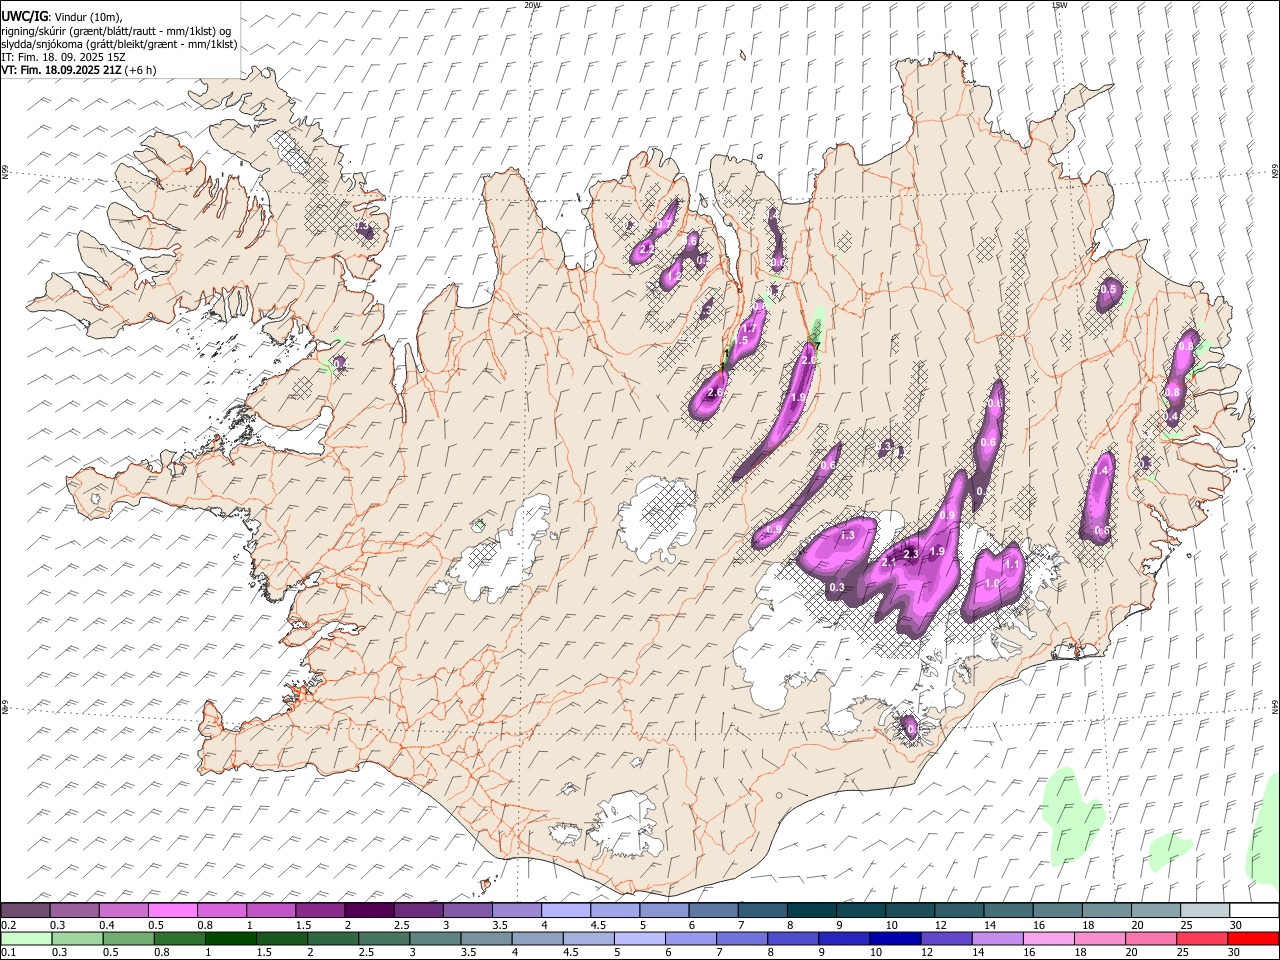Click upper legend swatch between 9 and 10
This screenshot has height=960, width=1280.
[x=860, y=910]
